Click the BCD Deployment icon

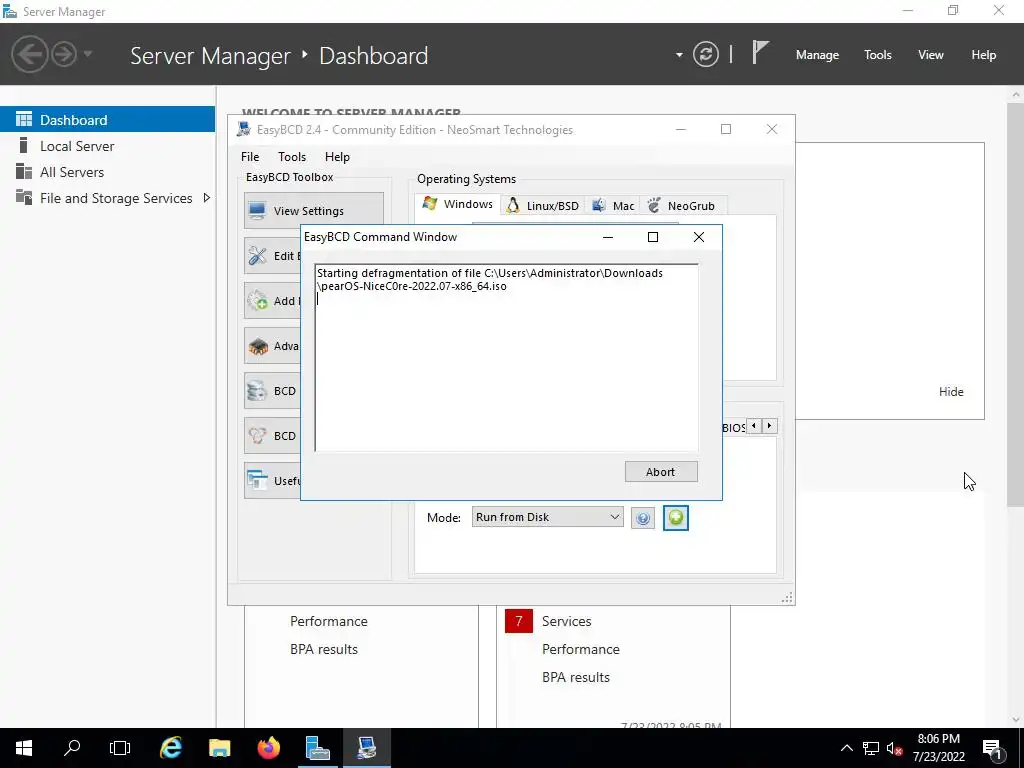tap(257, 436)
